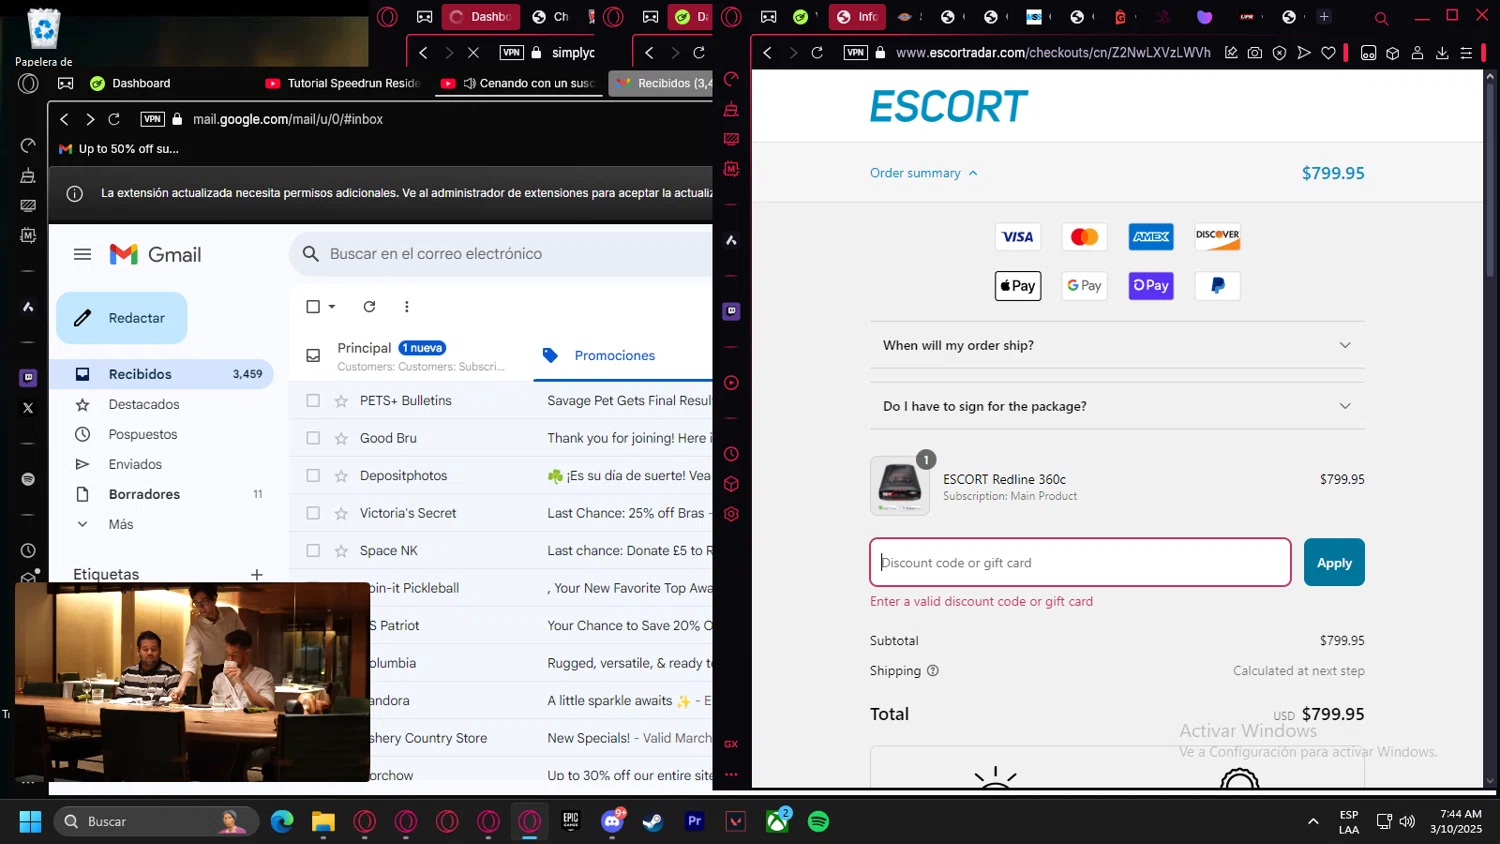Image resolution: width=1500 pixels, height=844 pixels.
Task: Switch to the Recibidos browser tab
Action: tap(663, 83)
